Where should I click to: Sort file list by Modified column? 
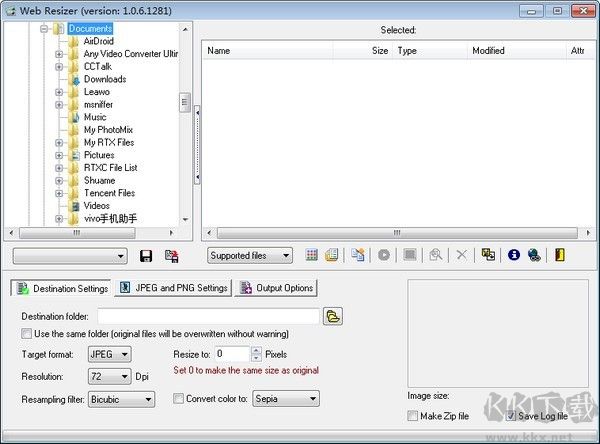(x=517, y=51)
